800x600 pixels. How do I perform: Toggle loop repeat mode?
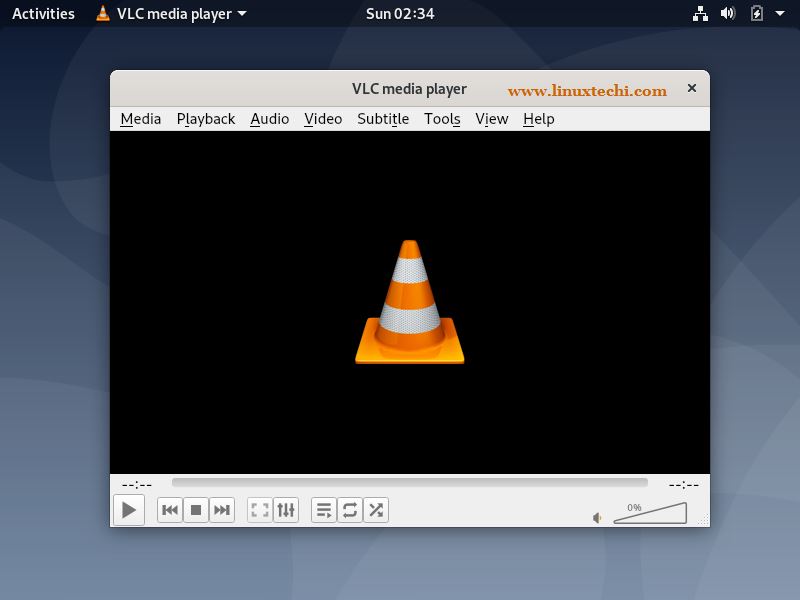pyautogui.click(x=350, y=510)
